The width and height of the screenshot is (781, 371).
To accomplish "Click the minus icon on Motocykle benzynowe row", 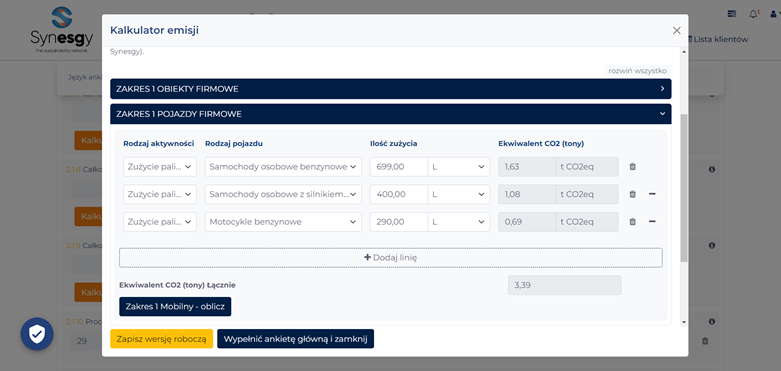I will coord(652,222).
